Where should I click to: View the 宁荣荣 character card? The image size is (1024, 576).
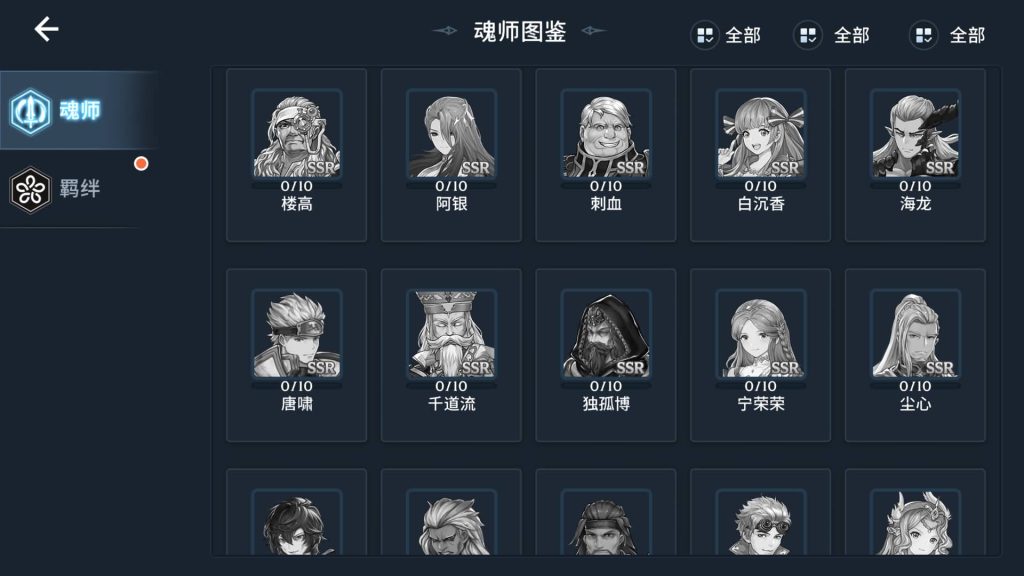[761, 355]
